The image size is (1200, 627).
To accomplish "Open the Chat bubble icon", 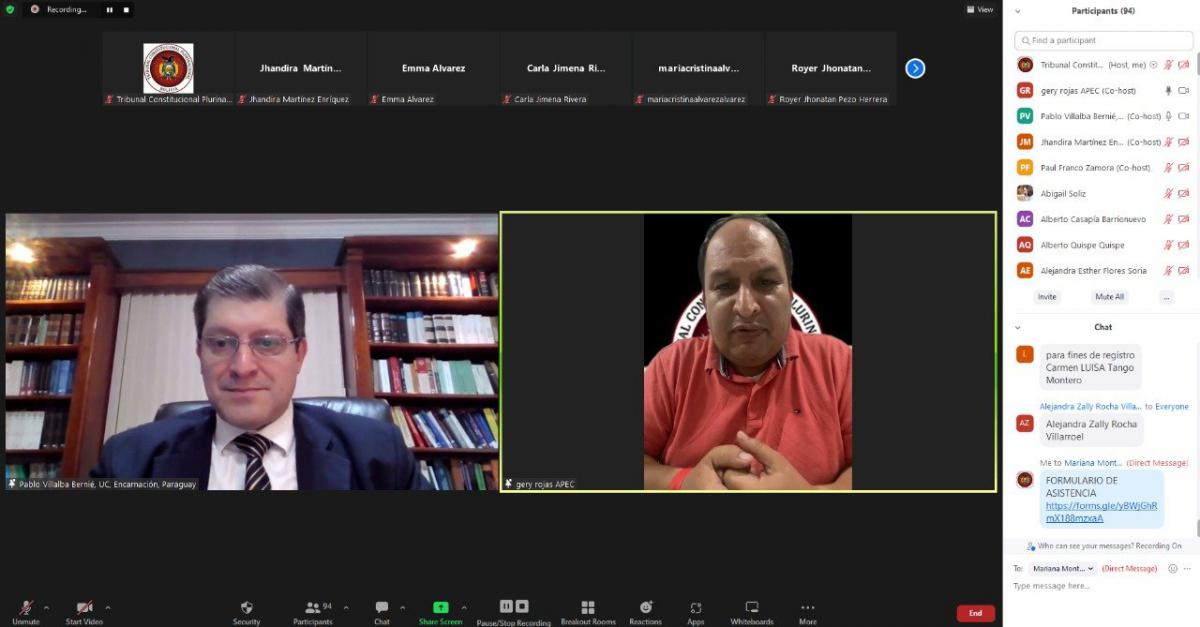I will tap(382, 608).
